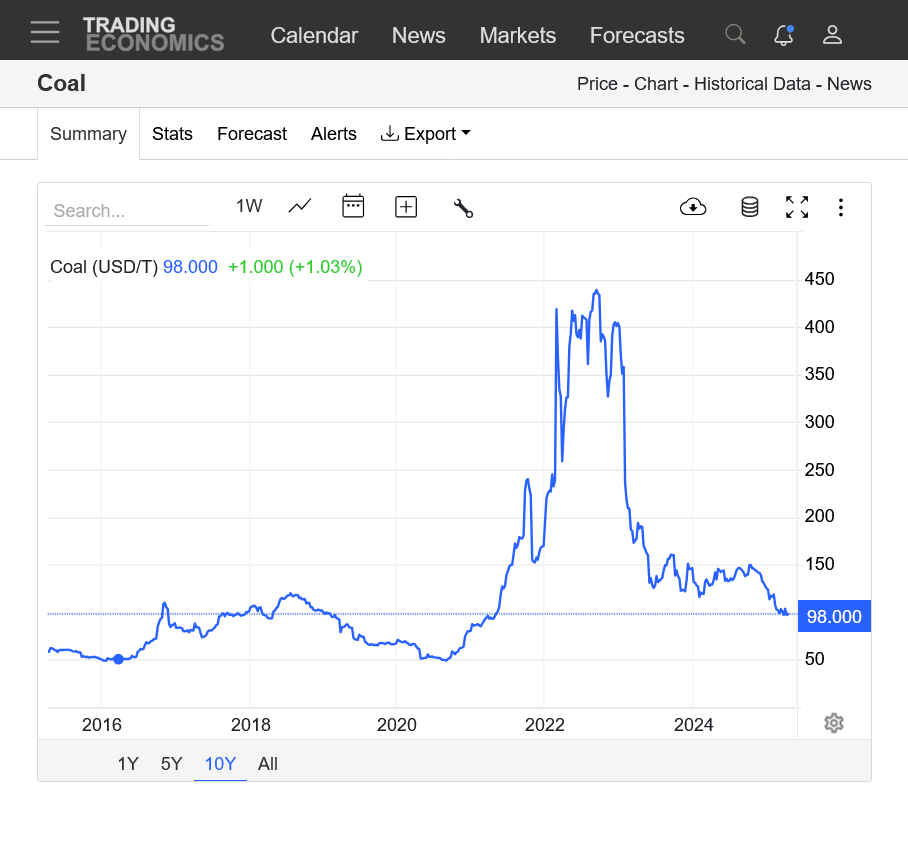Open the calendar date range picker
The width and height of the screenshot is (908, 861).
click(x=353, y=207)
